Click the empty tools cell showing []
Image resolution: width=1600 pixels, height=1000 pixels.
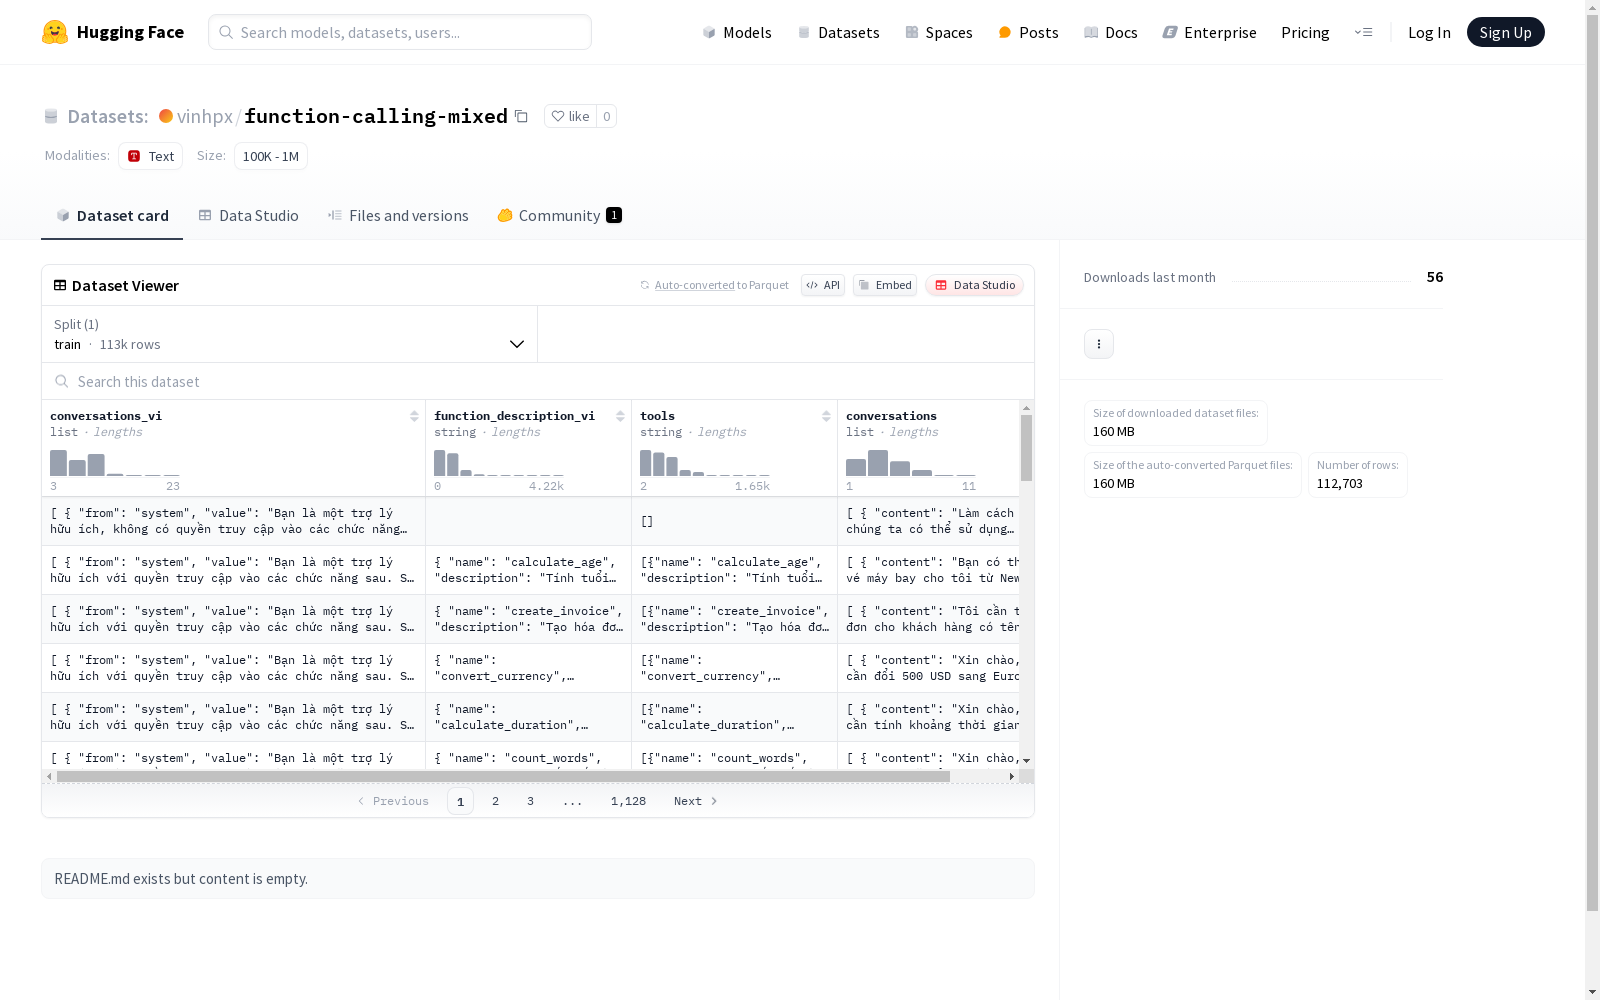(734, 521)
